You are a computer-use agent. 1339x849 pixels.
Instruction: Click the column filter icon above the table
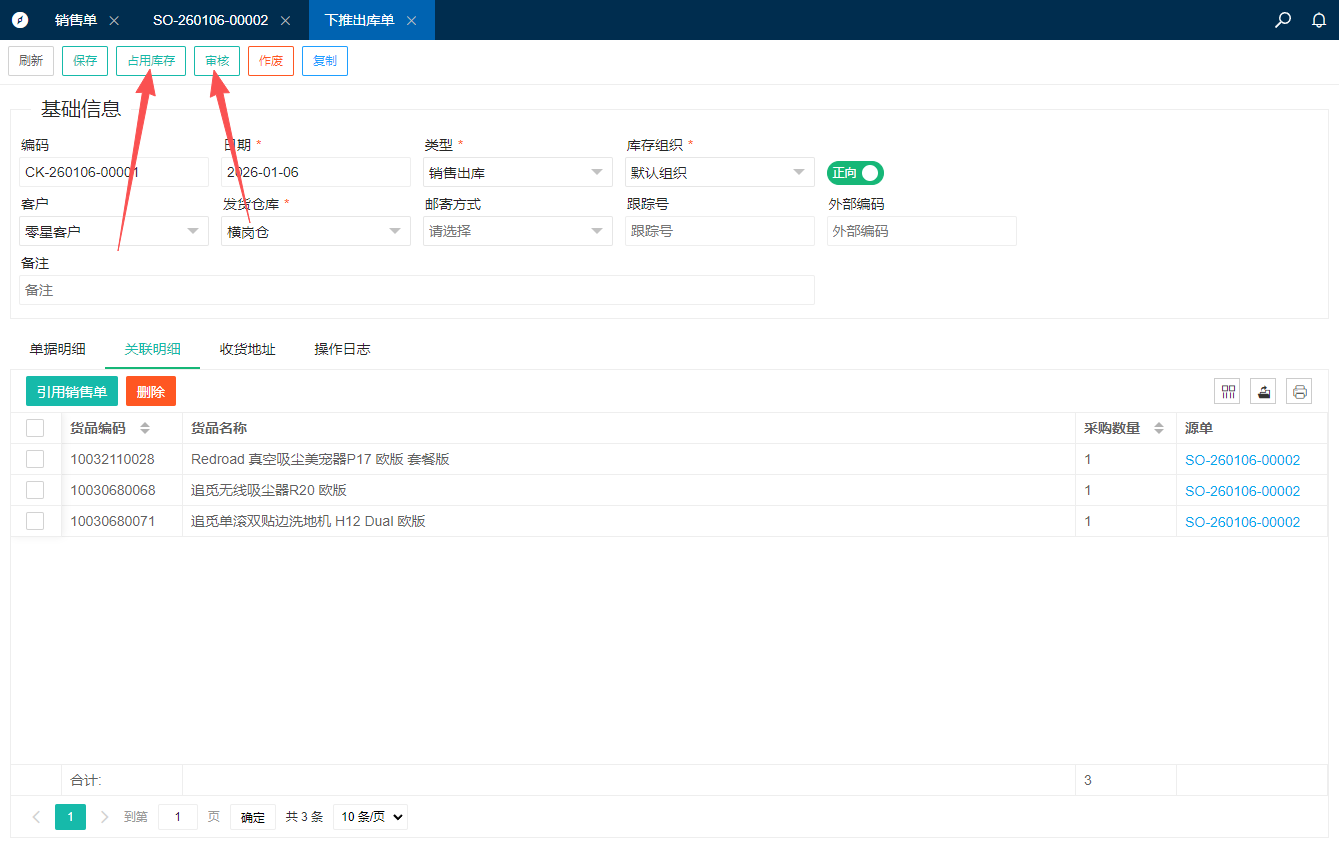click(1227, 392)
